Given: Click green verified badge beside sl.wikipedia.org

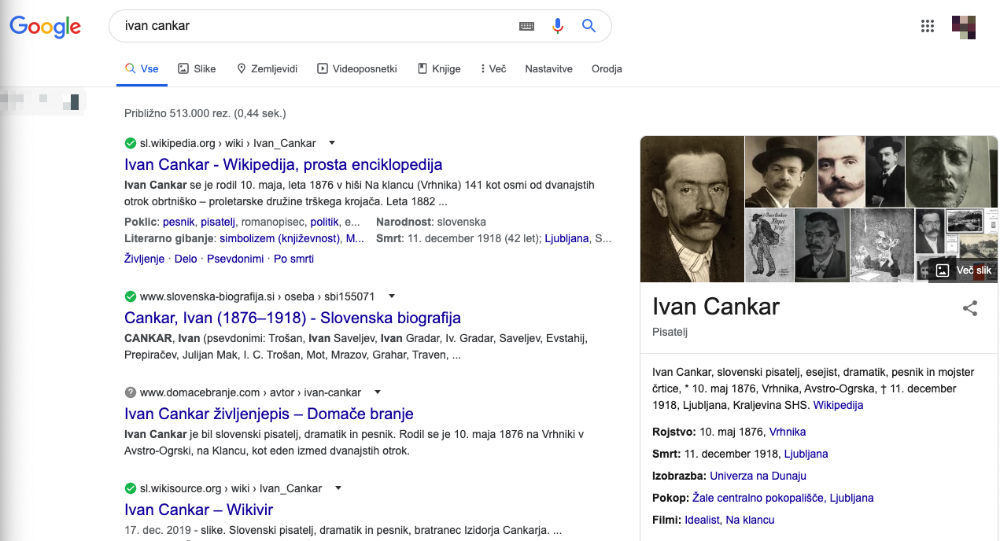Looking at the screenshot, I should (130, 143).
